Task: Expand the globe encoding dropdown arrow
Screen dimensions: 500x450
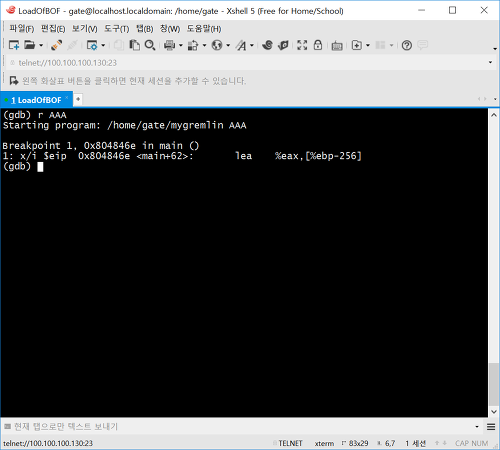Action: (228, 45)
